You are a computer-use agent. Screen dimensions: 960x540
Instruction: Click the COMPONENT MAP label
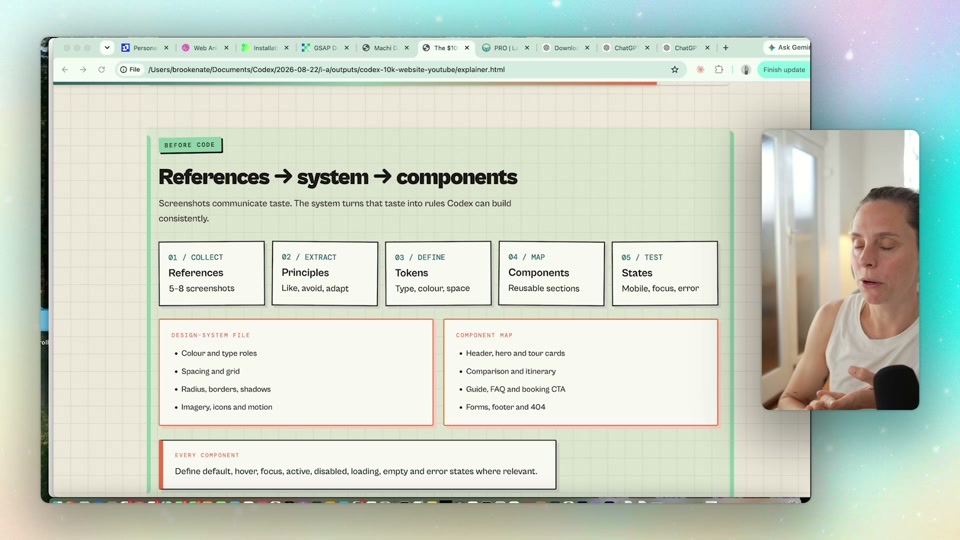coord(484,336)
